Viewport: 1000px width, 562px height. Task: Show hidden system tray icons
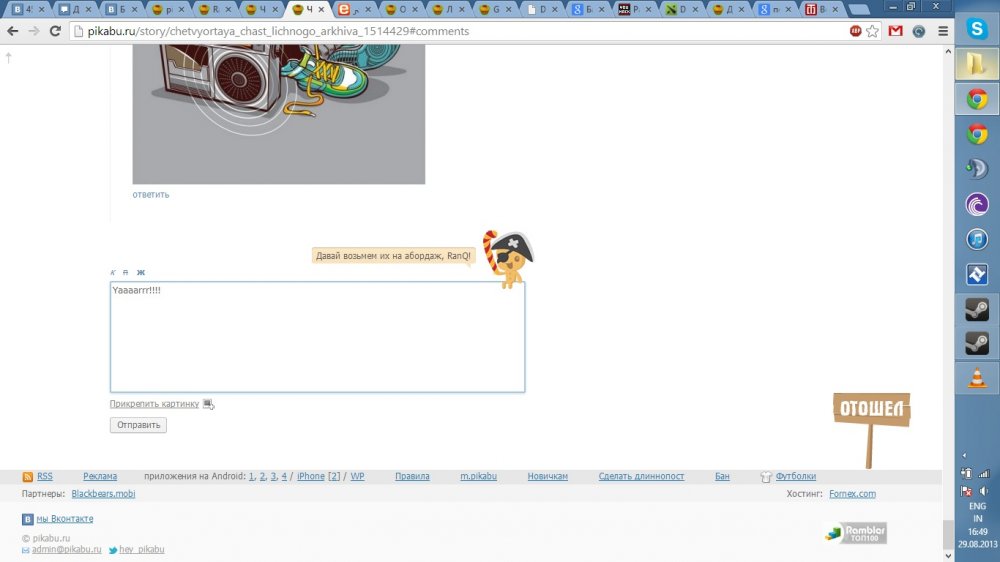(x=964, y=455)
